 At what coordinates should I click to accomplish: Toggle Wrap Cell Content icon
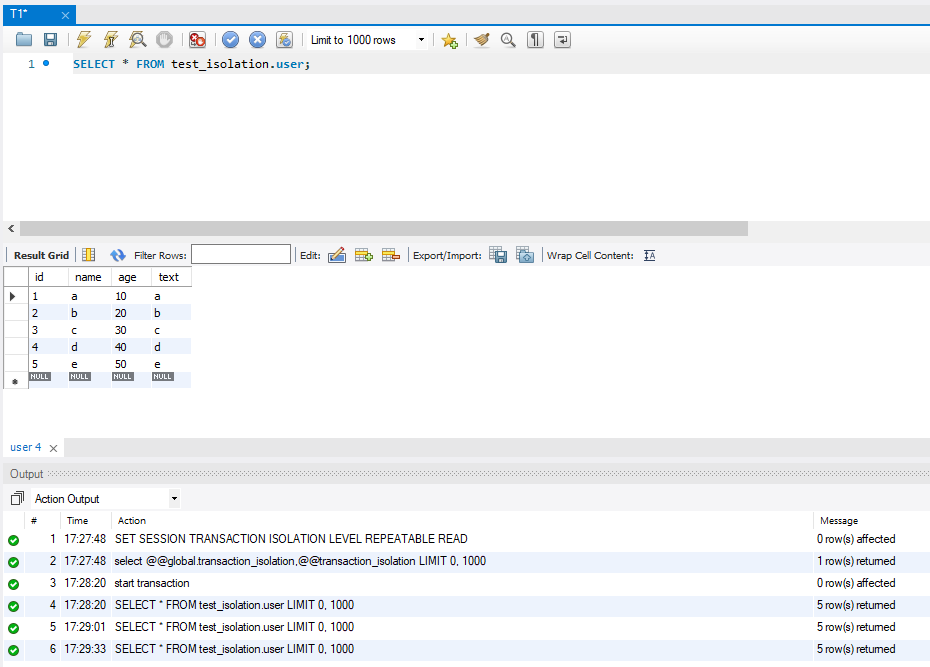click(x=649, y=256)
